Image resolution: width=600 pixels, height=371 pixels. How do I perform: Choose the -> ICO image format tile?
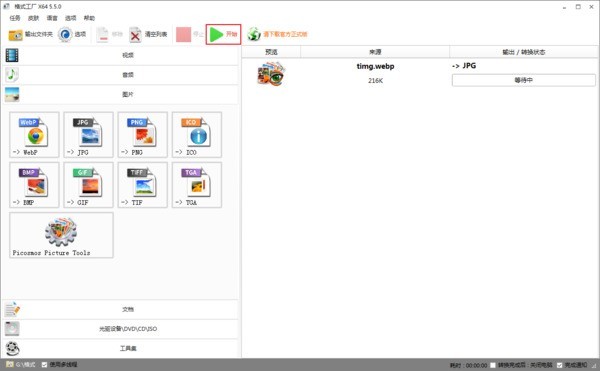[x=197, y=135]
